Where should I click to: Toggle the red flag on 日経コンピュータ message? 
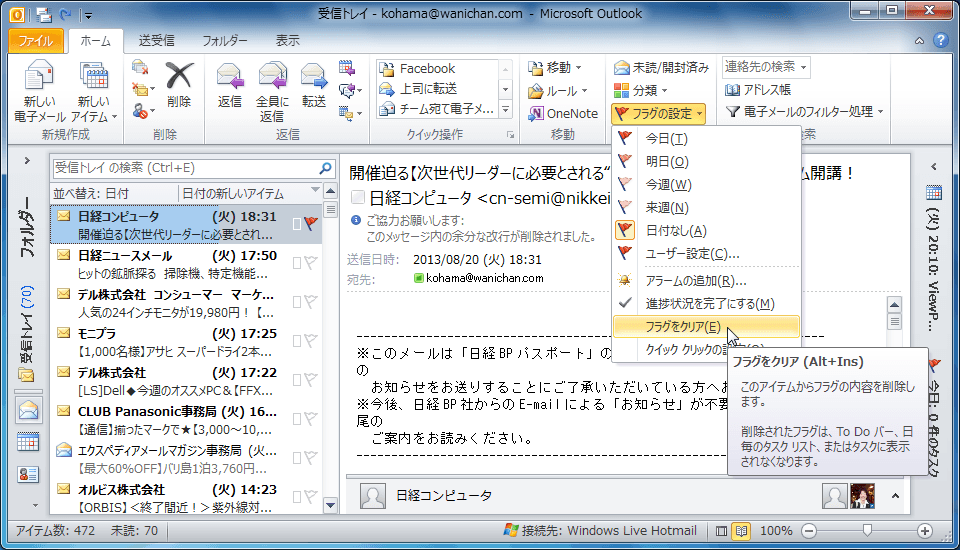click(x=311, y=224)
